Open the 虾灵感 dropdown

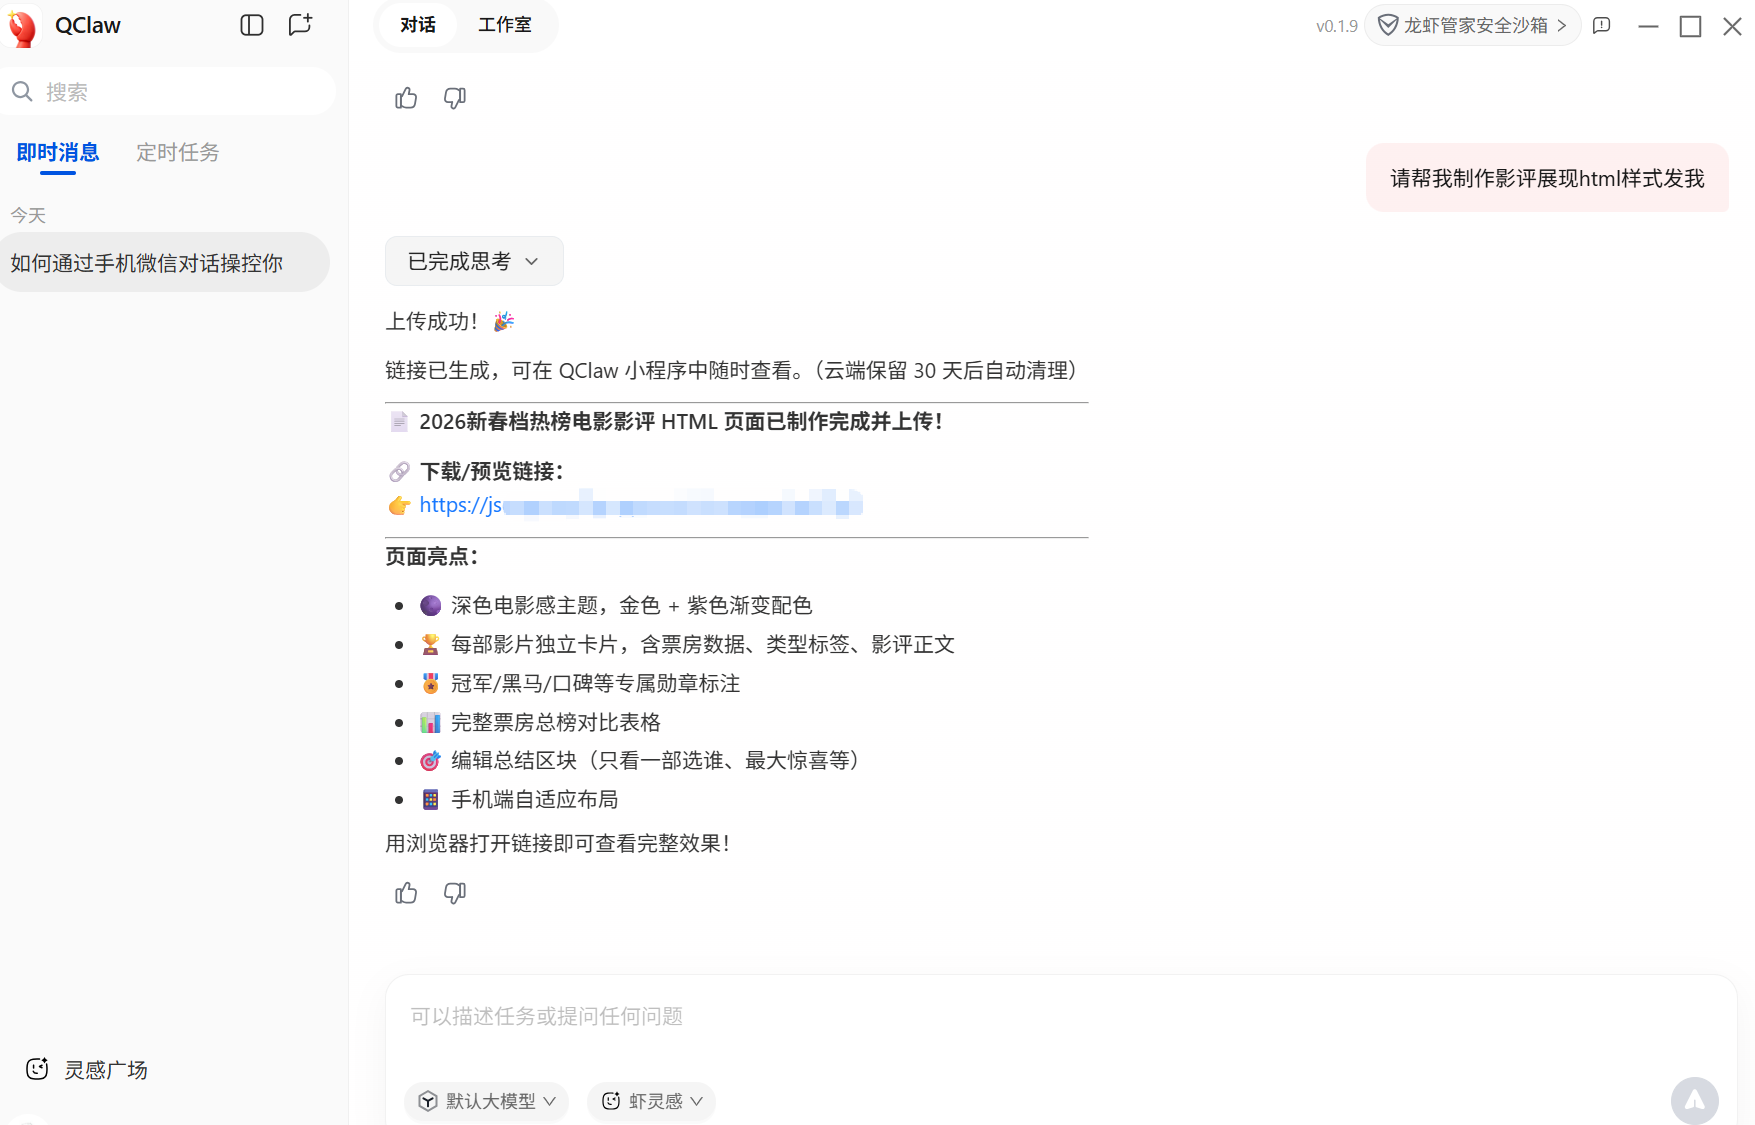652,1101
